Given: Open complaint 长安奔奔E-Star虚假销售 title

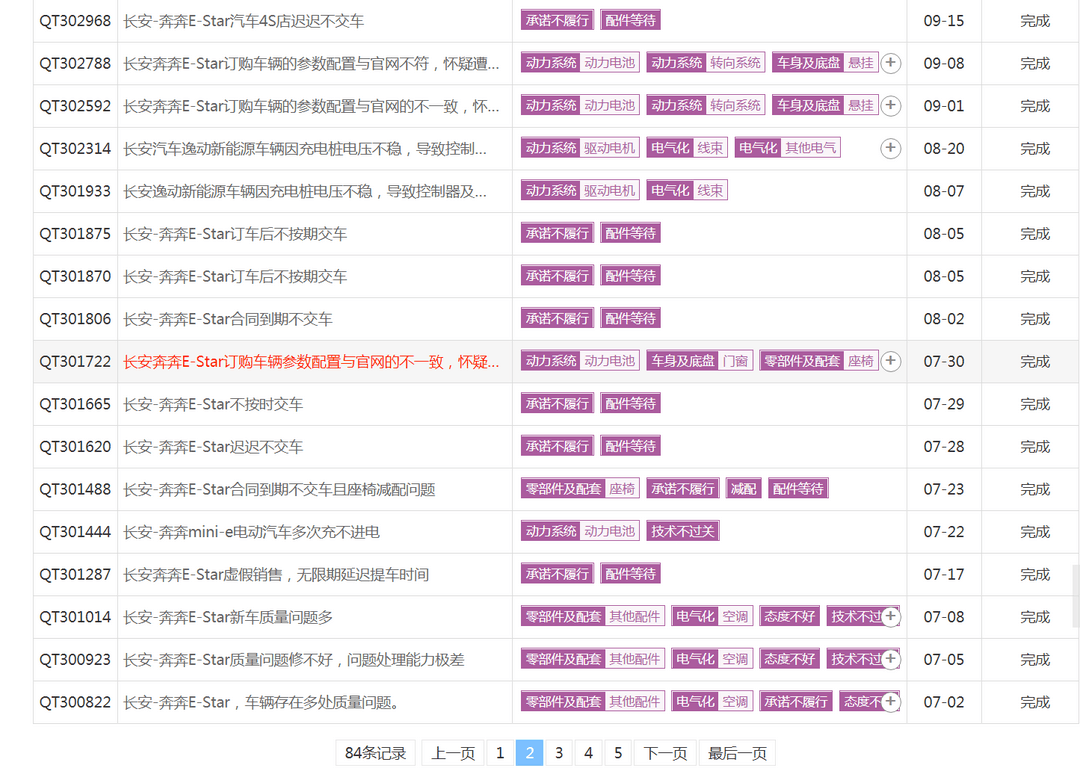Looking at the screenshot, I should [276, 574].
